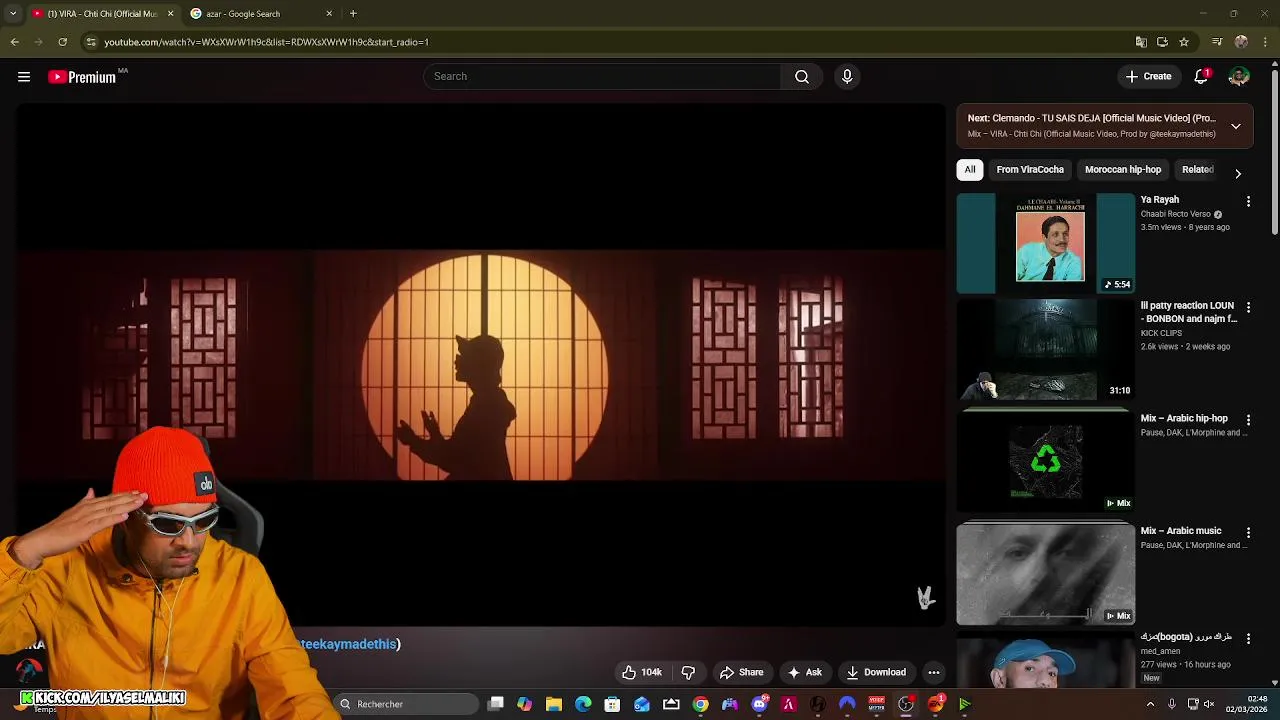
Task: Switch to azar - Google Search tab
Action: click(243, 14)
